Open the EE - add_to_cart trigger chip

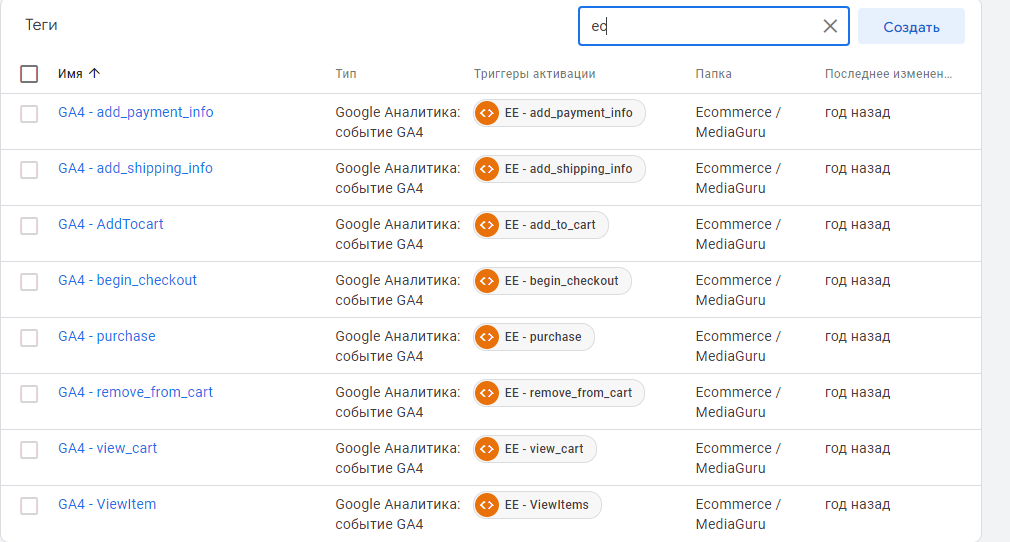(541, 225)
